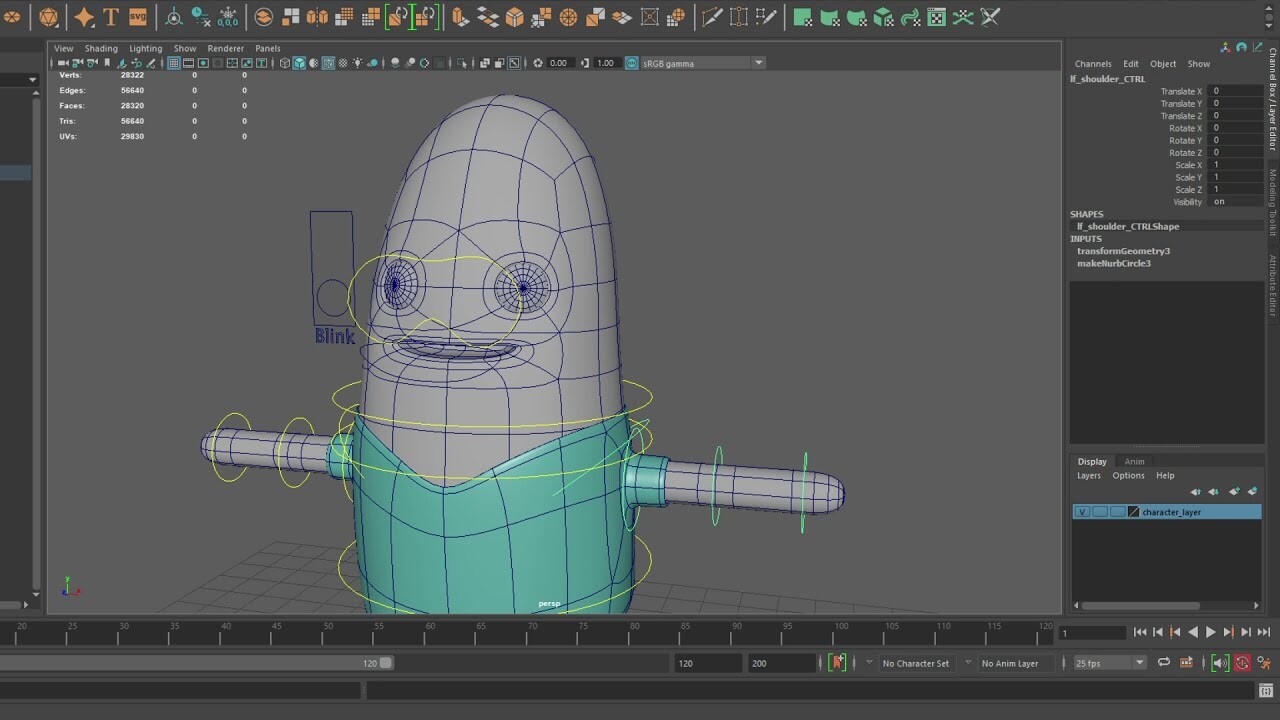Open the No Character Set dropdown
Image resolution: width=1280 pixels, height=720 pixels.
tap(916, 663)
